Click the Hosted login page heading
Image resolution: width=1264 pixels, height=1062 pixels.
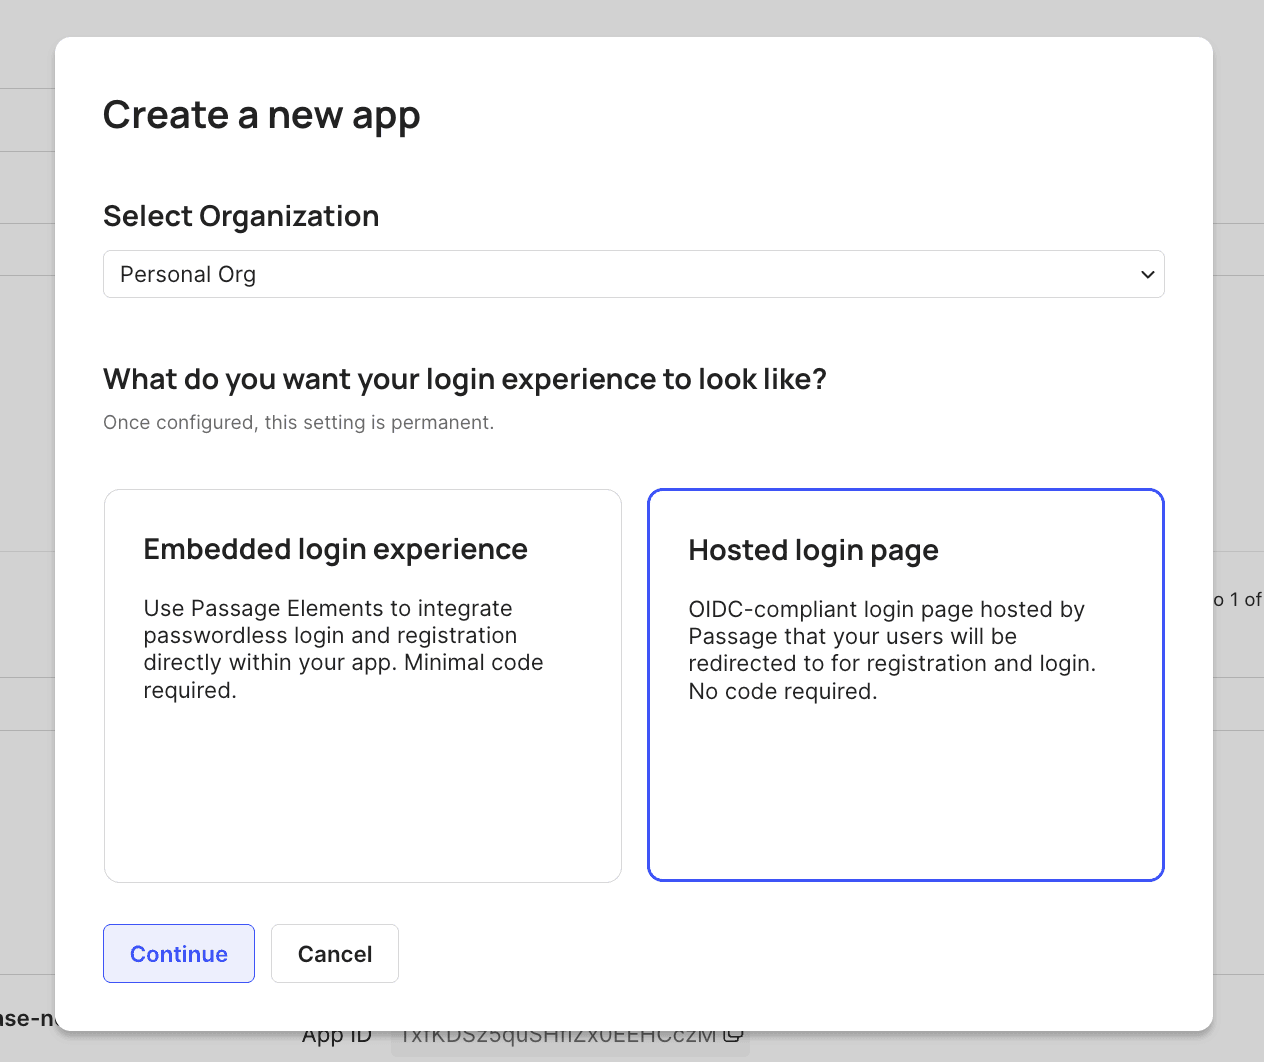coord(813,549)
